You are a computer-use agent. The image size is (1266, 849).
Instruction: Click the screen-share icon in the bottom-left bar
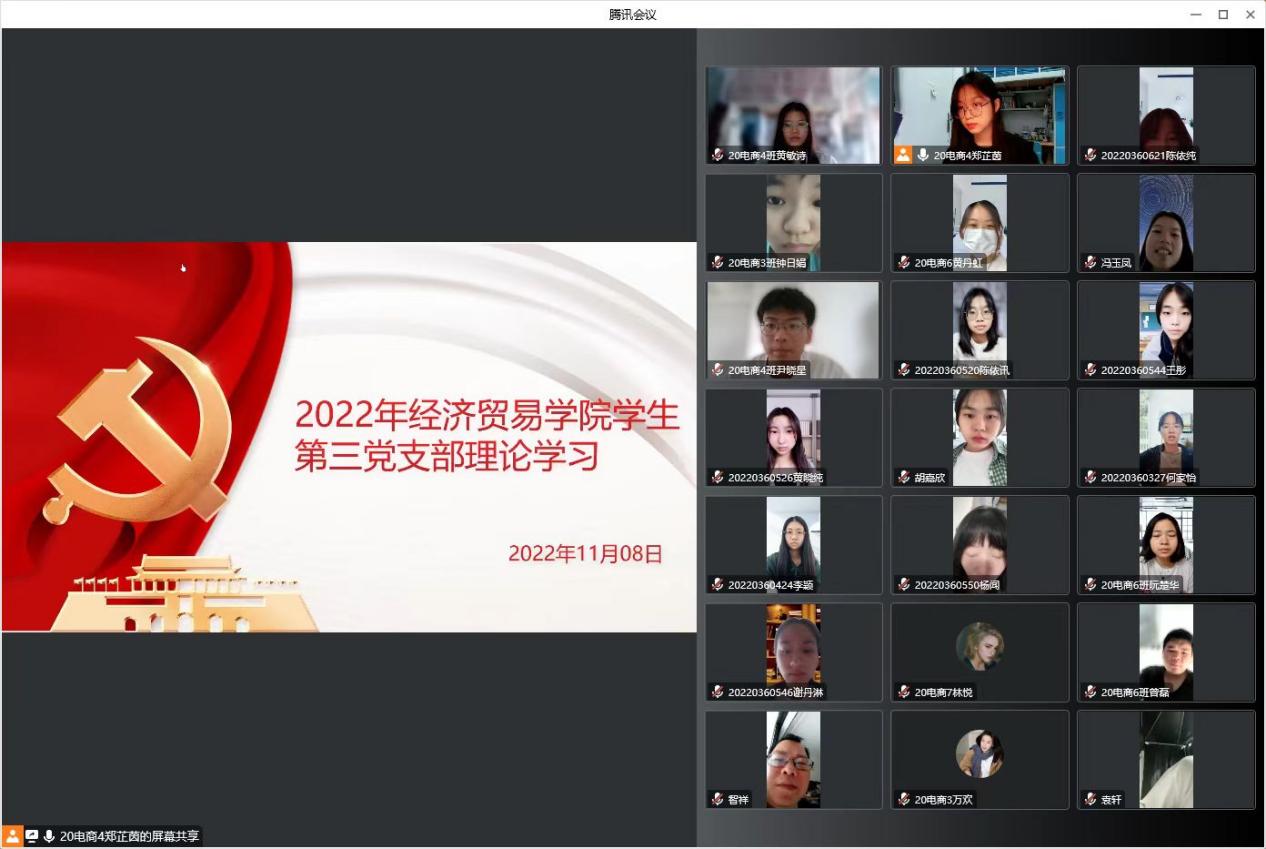tap(31, 836)
